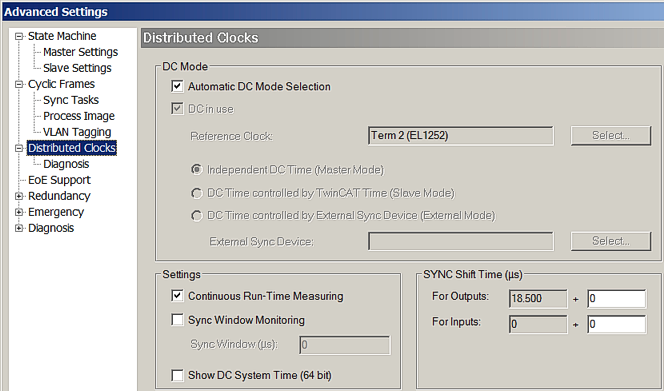
Task: Expand the Redundancy tree node
Action: point(19,196)
